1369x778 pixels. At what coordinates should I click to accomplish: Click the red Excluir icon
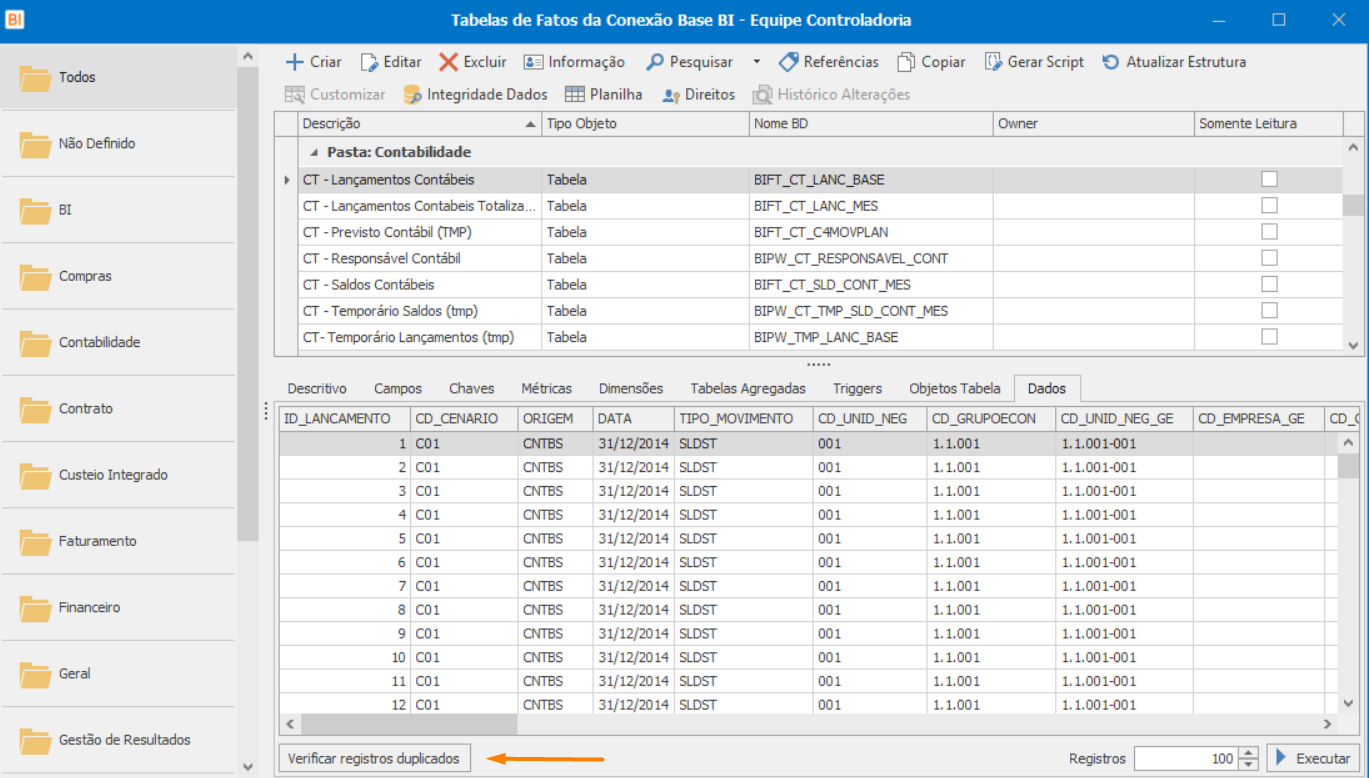tap(449, 62)
